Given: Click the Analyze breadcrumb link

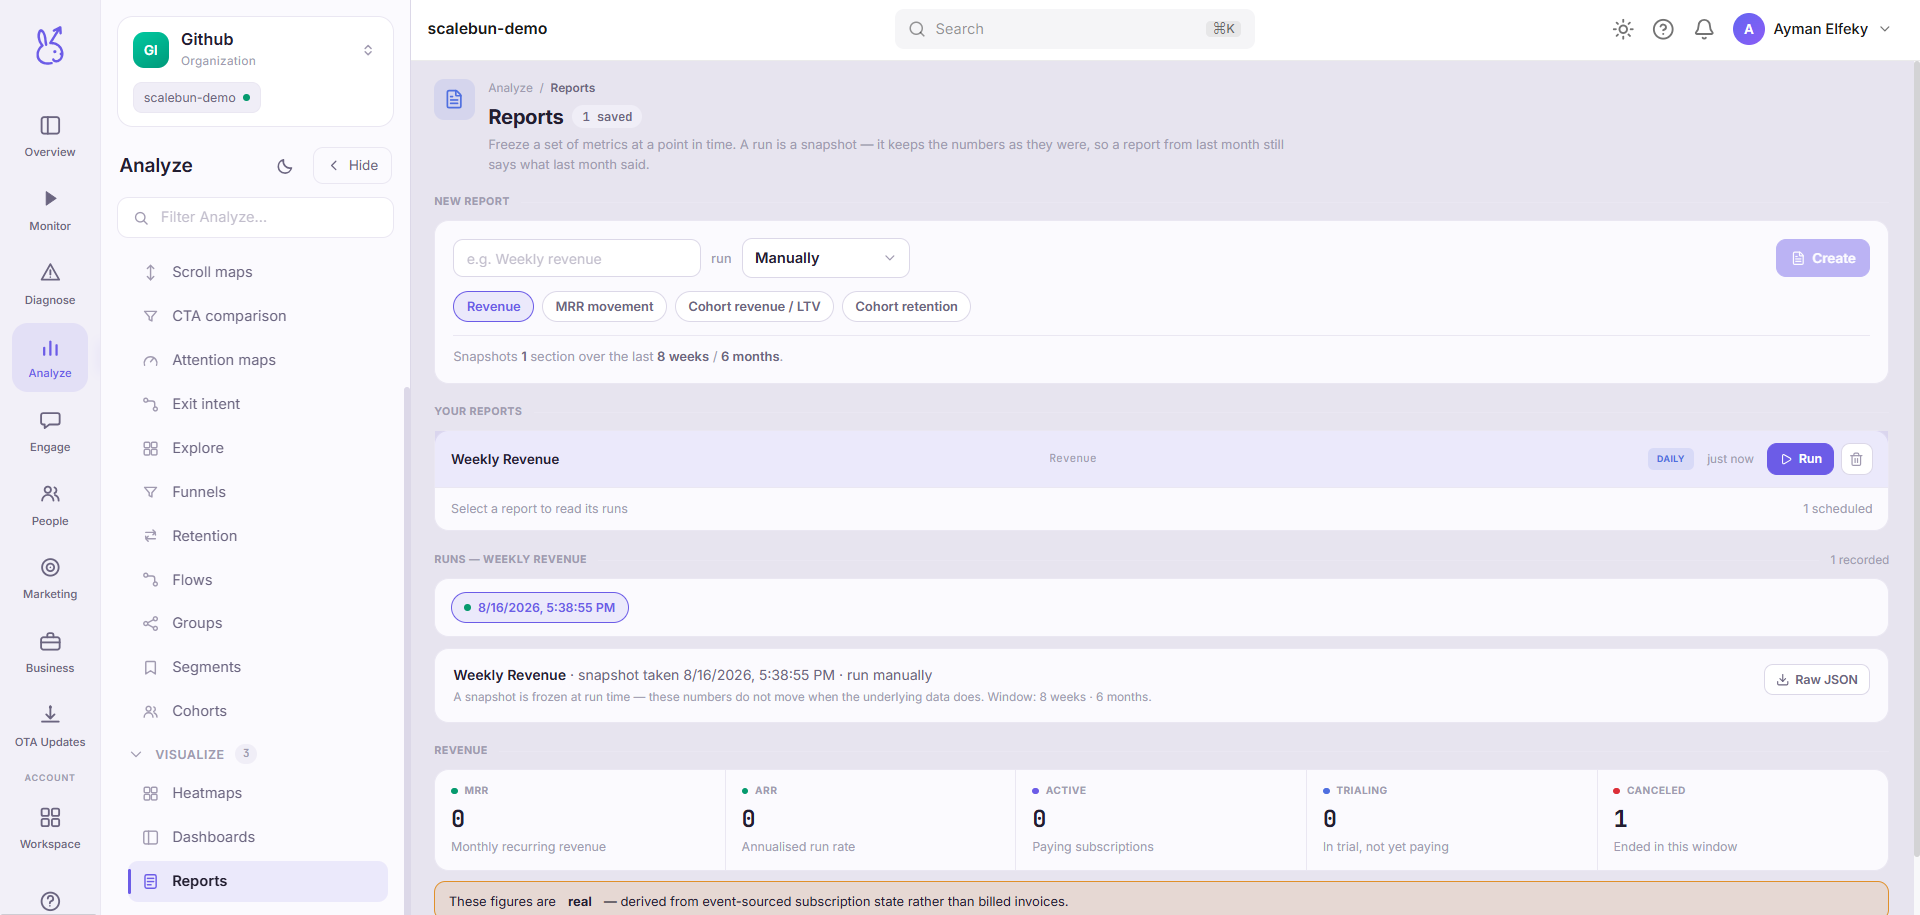Looking at the screenshot, I should [x=510, y=88].
